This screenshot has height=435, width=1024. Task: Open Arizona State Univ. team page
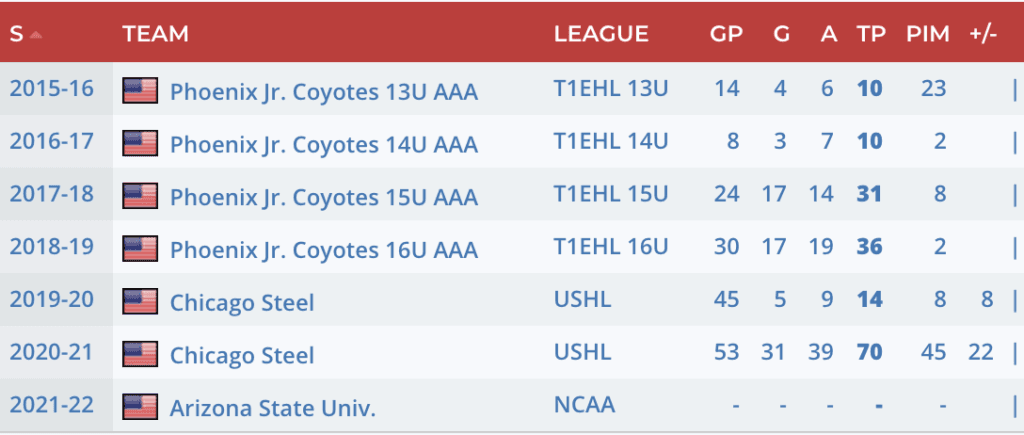tap(273, 408)
